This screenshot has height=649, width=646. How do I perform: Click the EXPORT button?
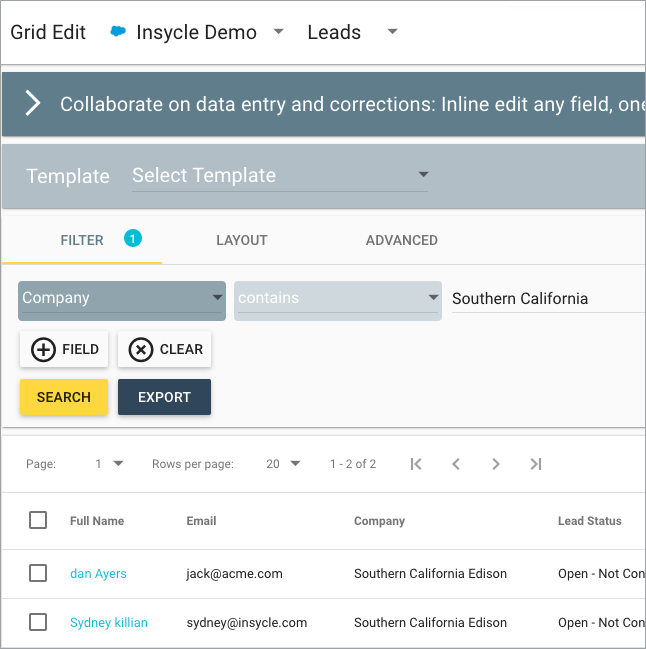(164, 397)
